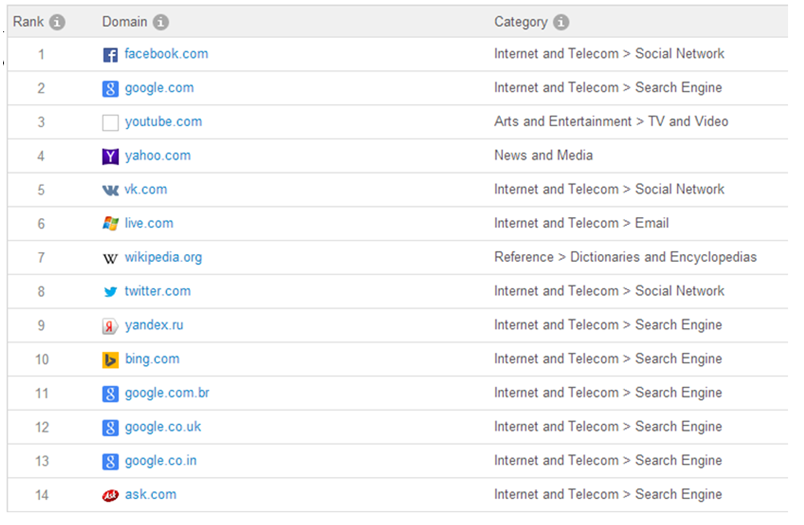
Task: Click the Ask.com red logo icon
Action: click(110, 495)
